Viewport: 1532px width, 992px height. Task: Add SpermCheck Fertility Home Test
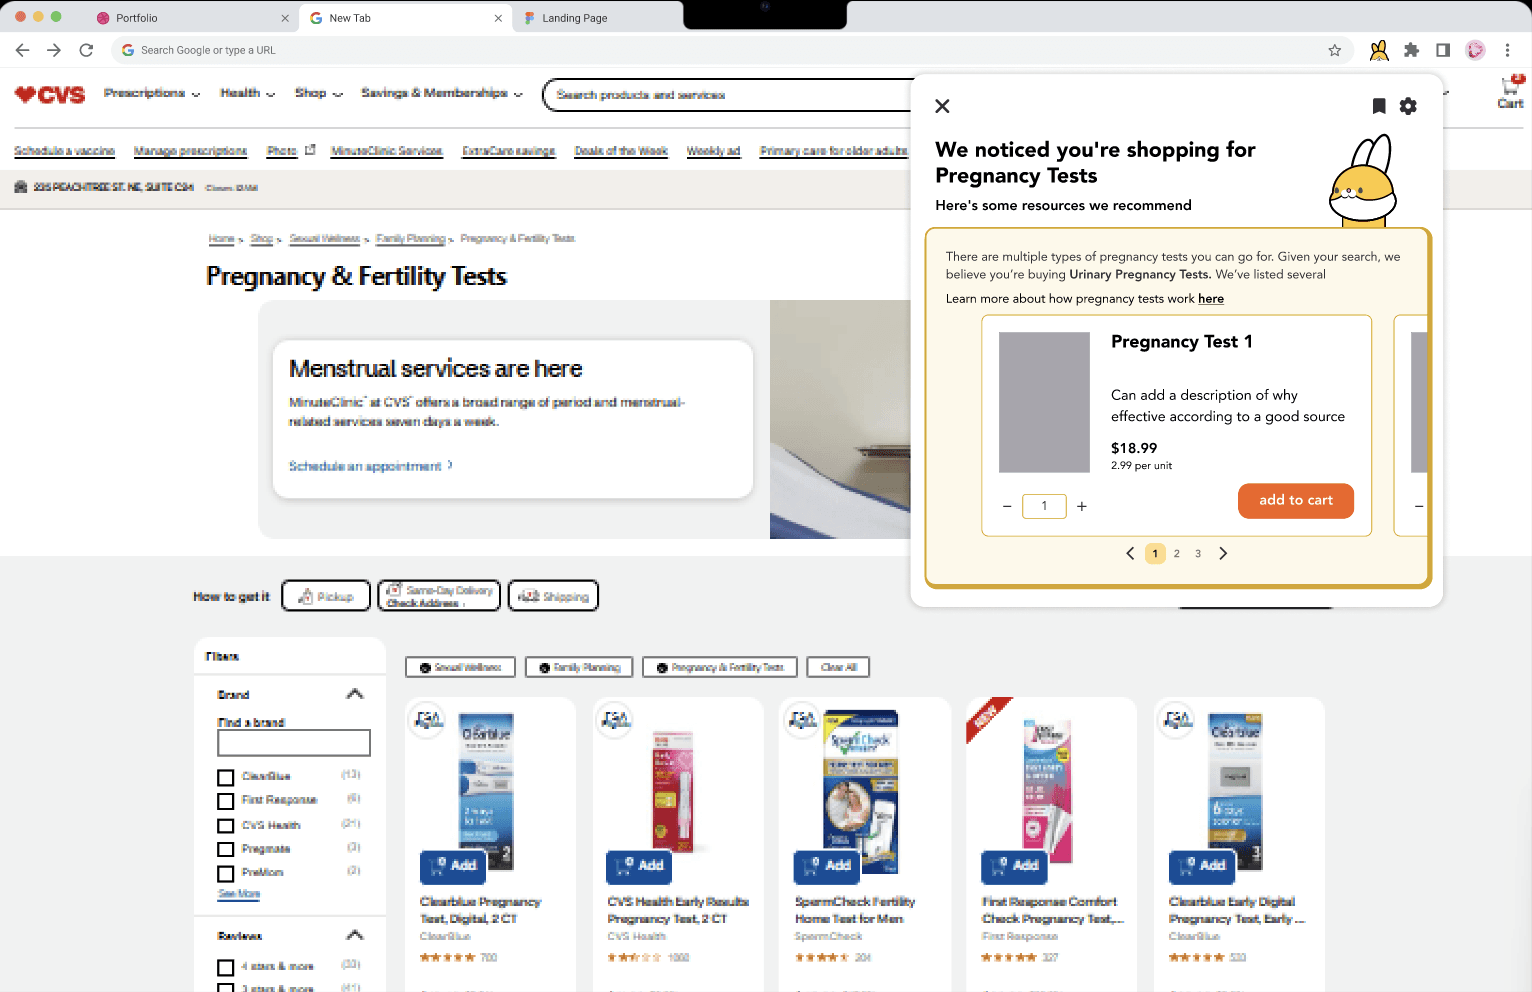[827, 865]
